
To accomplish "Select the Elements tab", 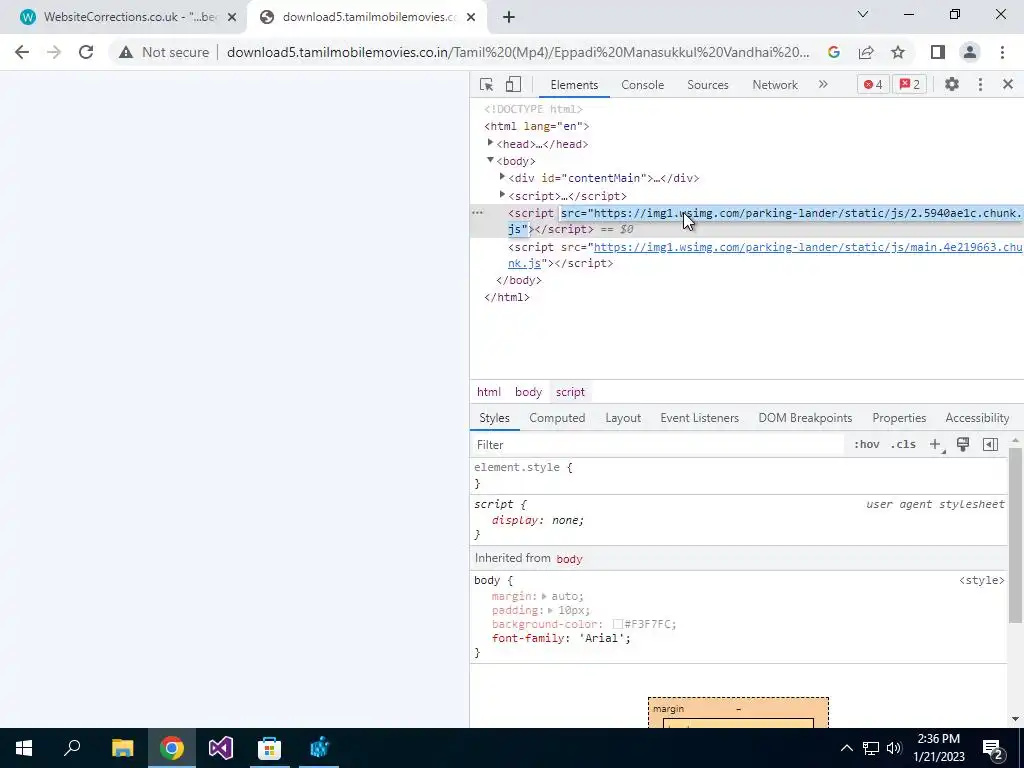I will [574, 85].
